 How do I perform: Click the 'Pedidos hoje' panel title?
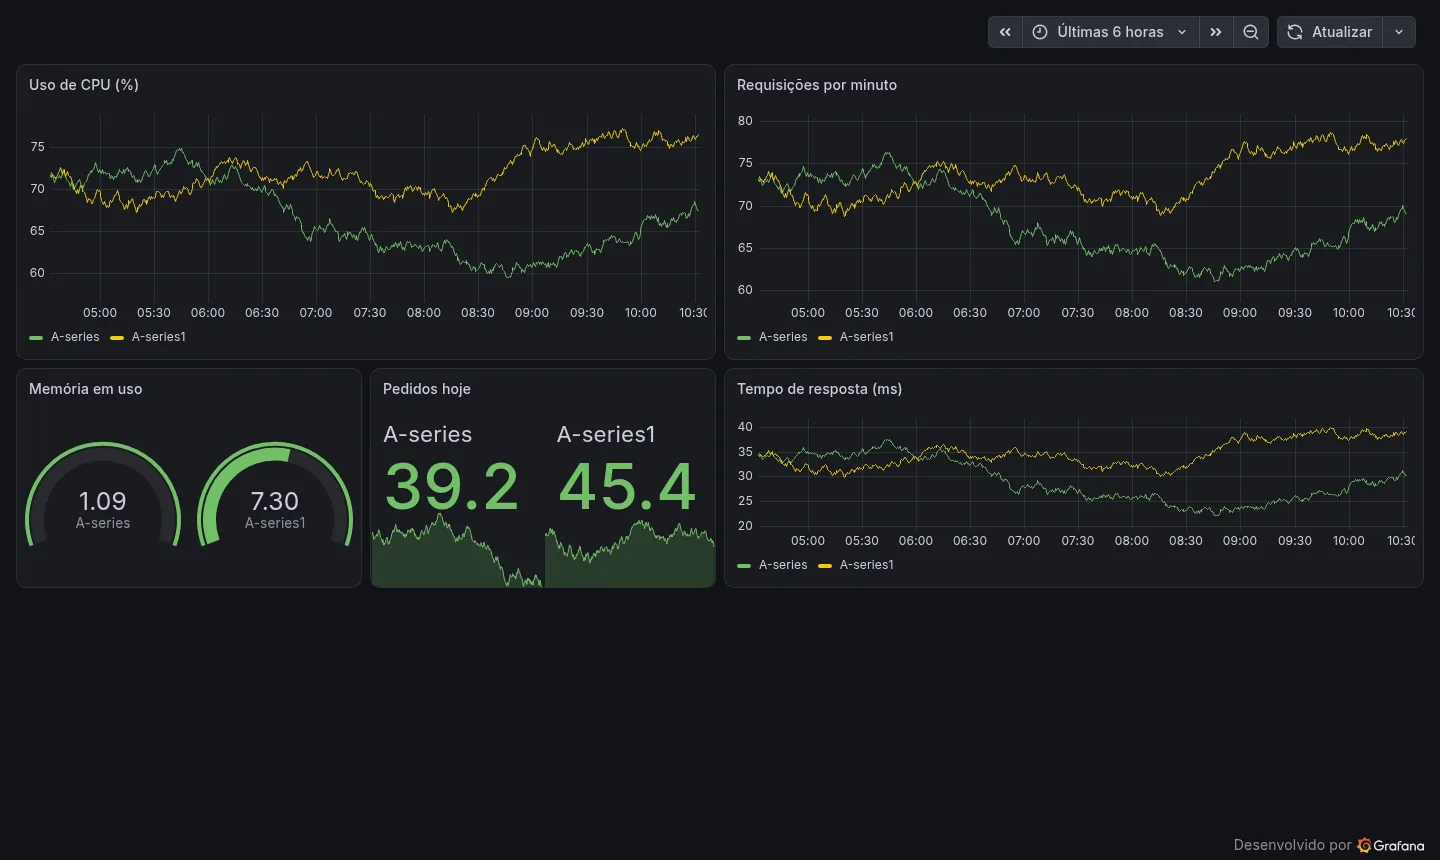[x=427, y=389]
